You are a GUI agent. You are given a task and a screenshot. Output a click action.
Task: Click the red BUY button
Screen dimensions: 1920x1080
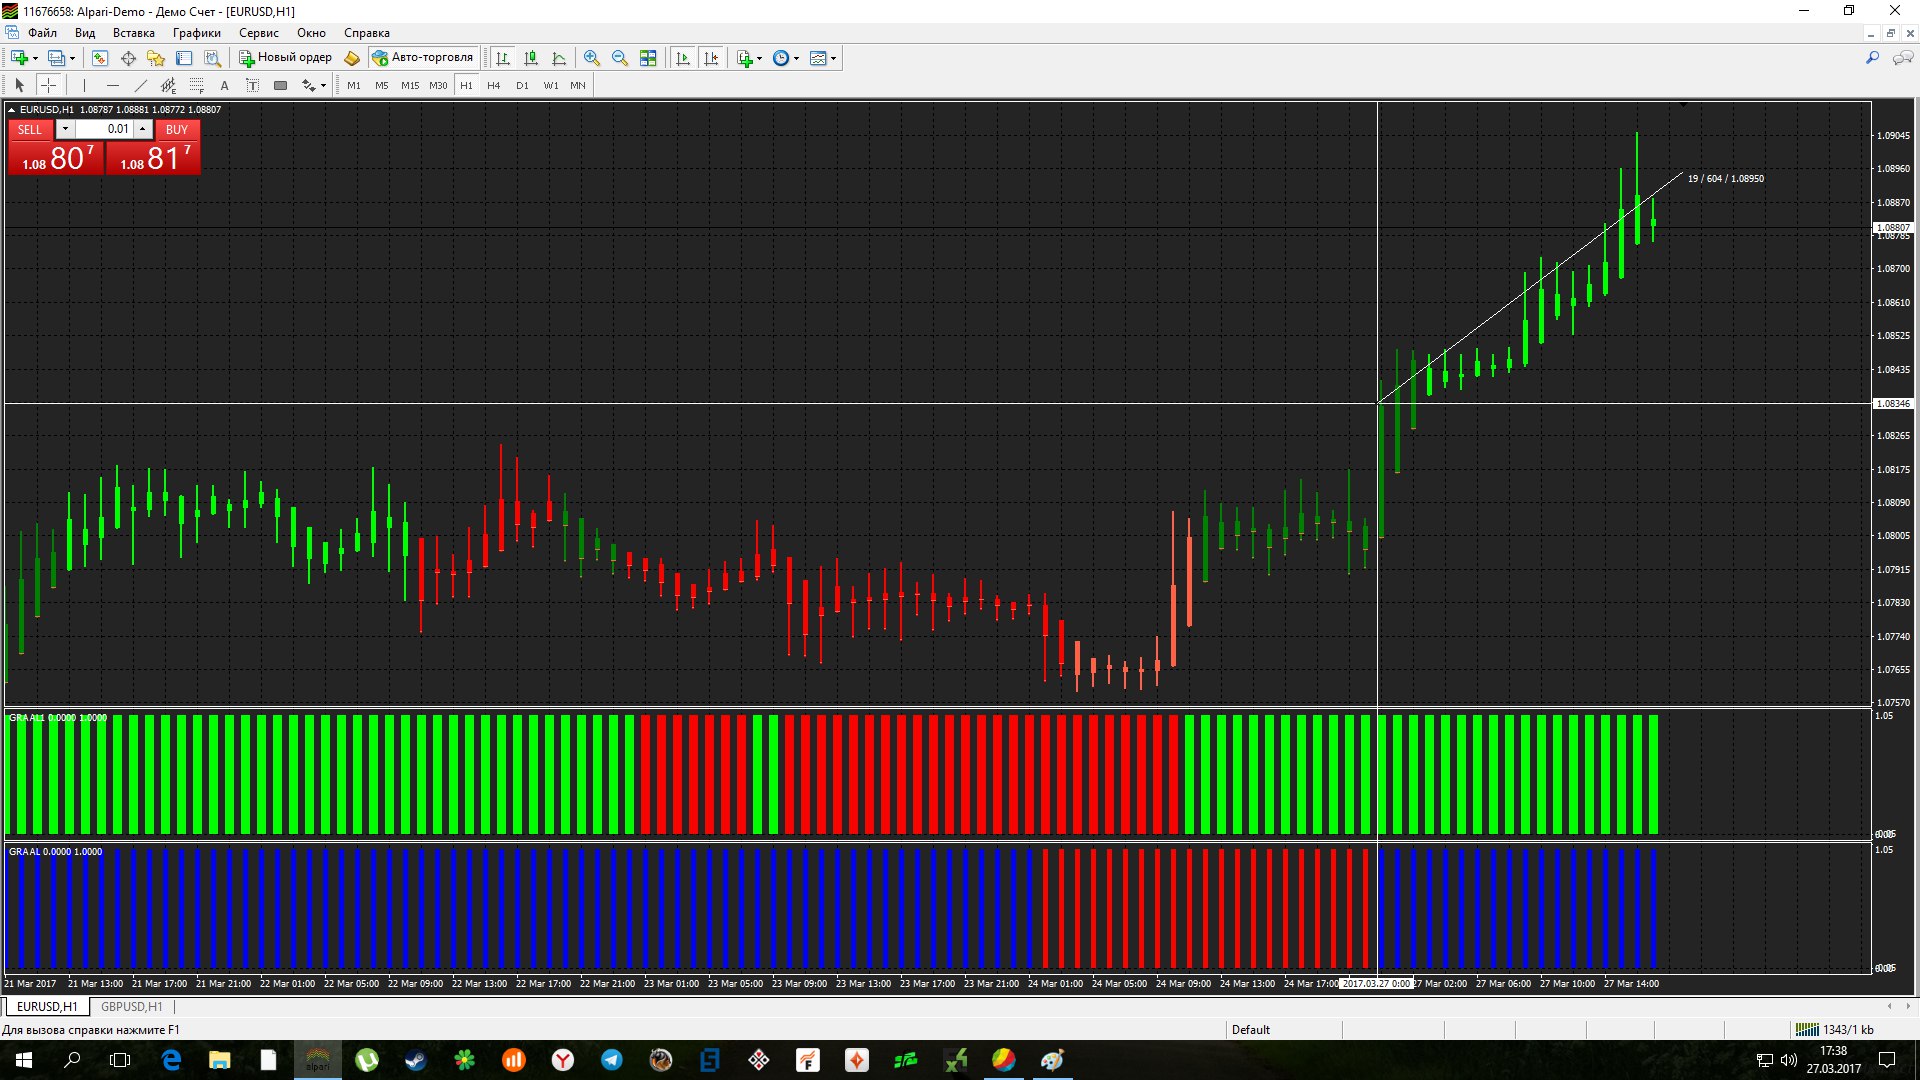(177, 130)
